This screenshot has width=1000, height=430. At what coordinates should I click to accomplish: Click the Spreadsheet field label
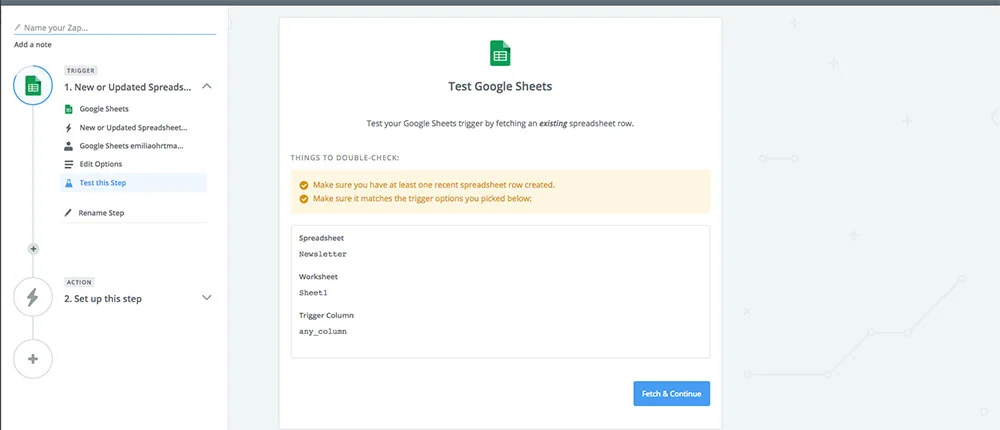click(321, 238)
